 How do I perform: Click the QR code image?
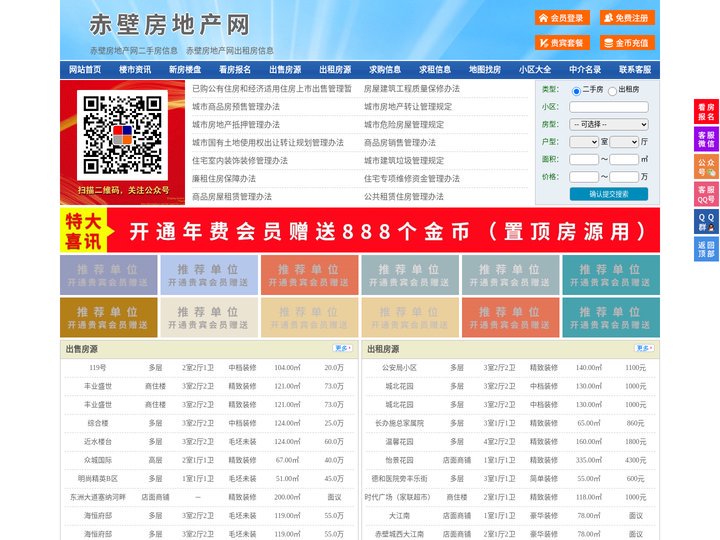122,135
